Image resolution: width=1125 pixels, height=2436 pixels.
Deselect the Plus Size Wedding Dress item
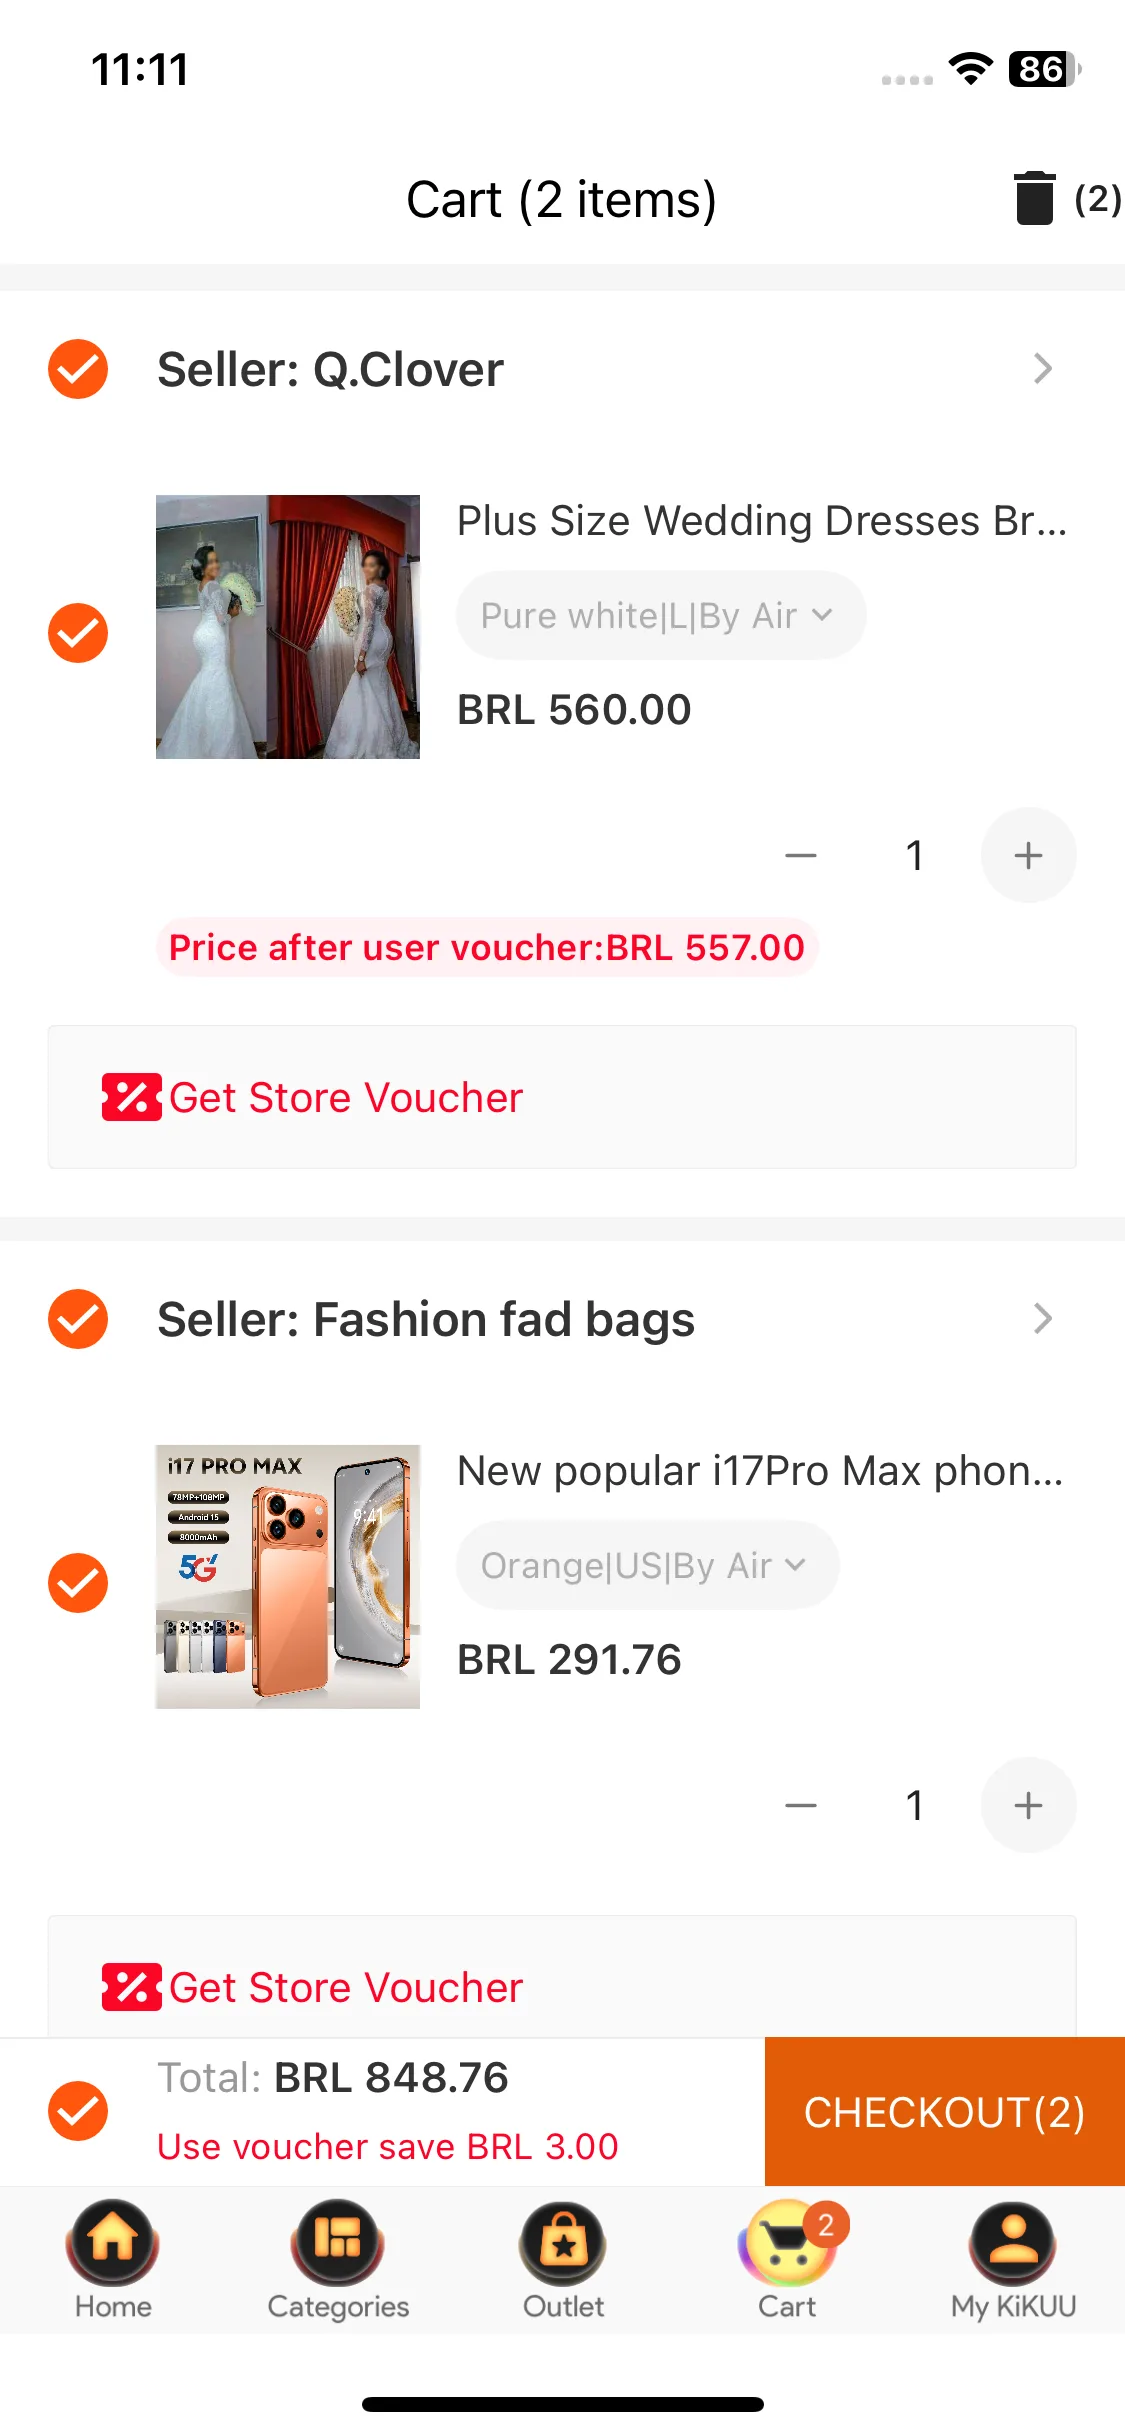point(78,633)
